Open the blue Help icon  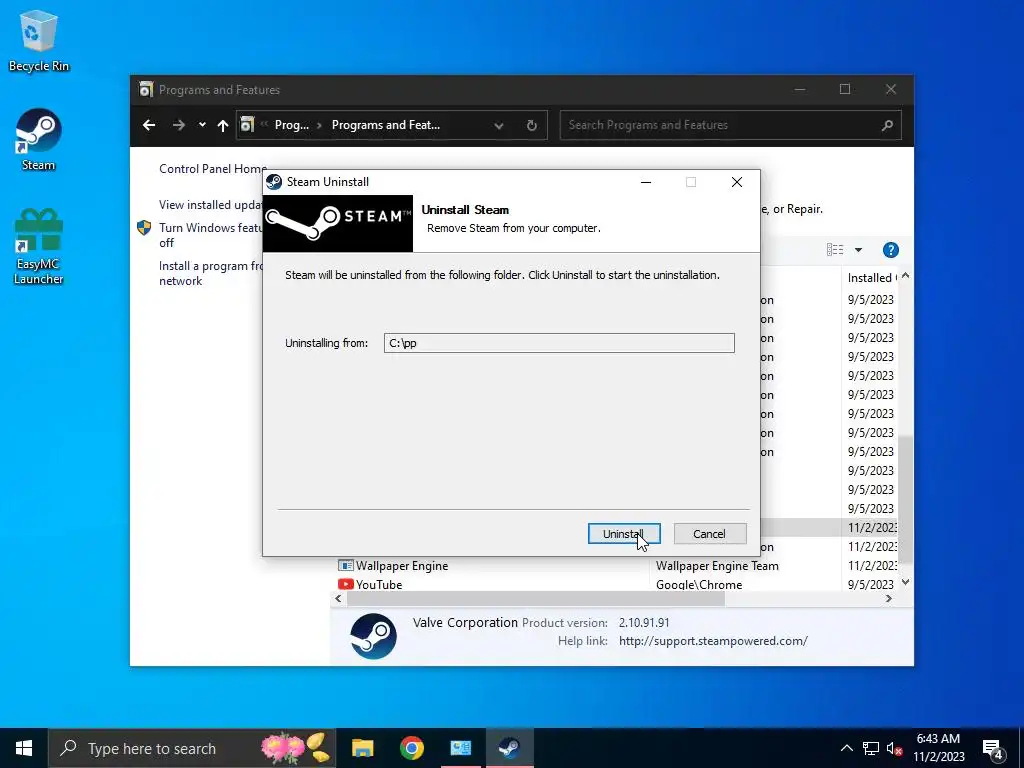(890, 249)
